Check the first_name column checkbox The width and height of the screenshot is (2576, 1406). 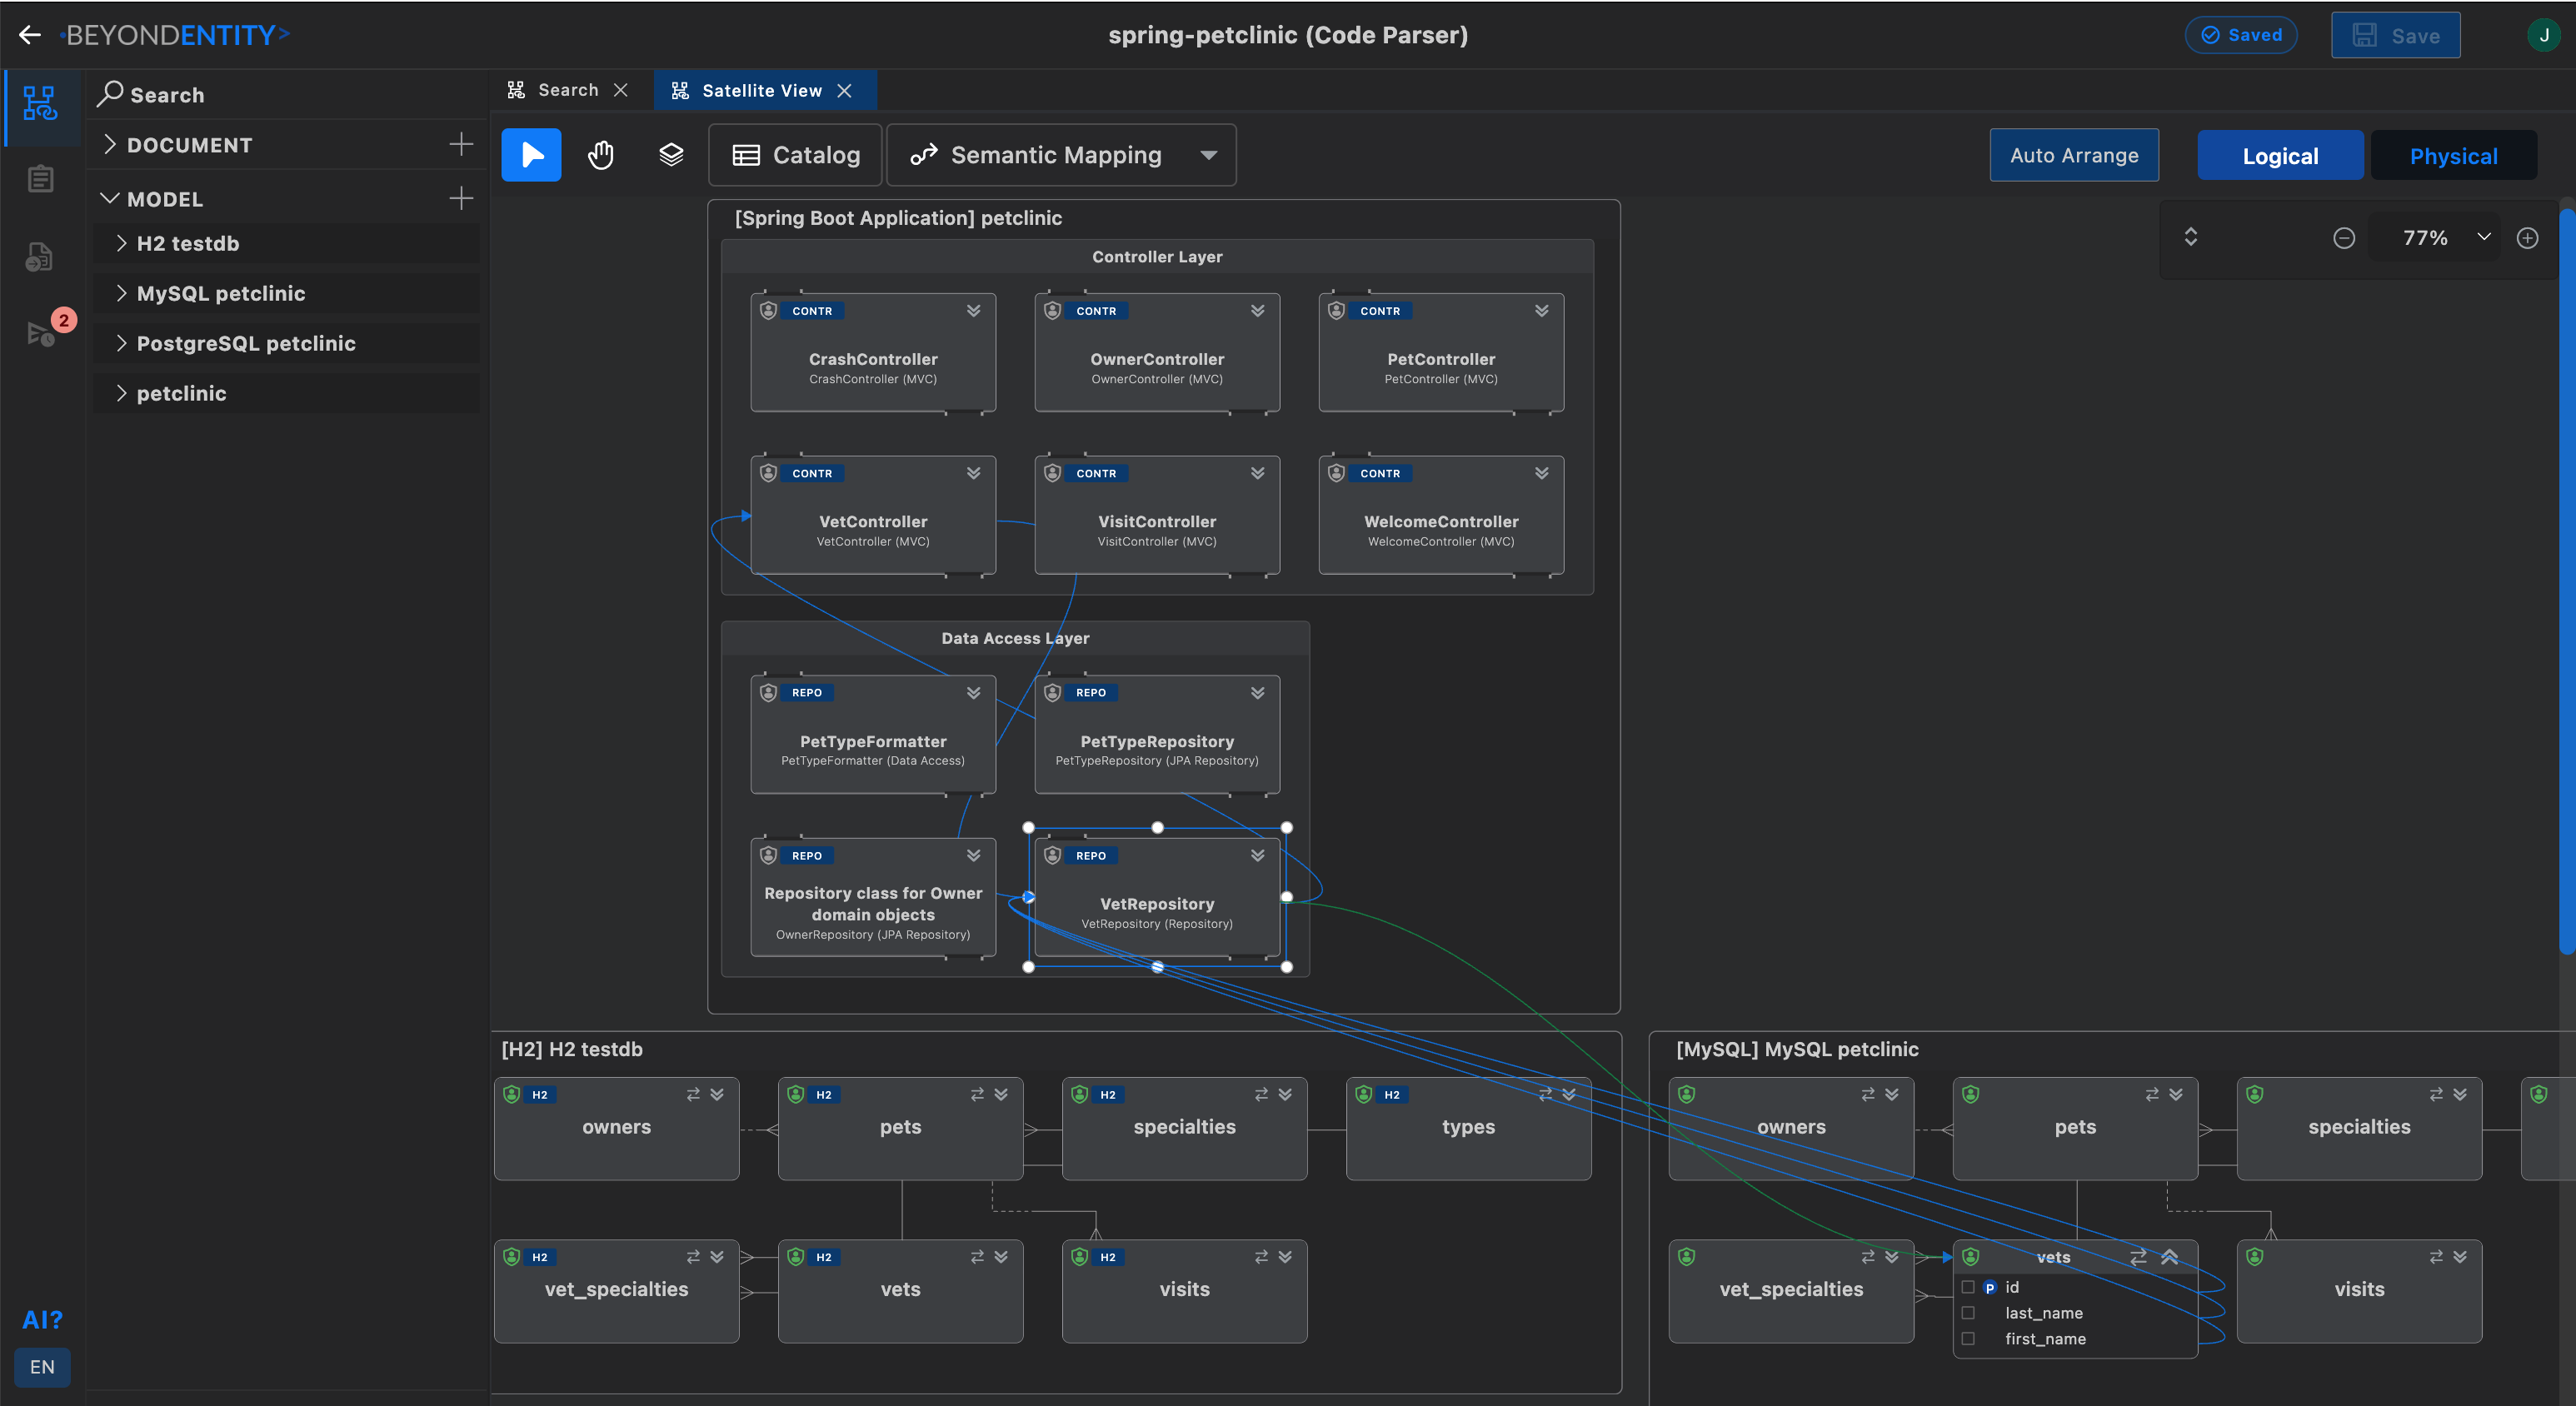(x=1967, y=1339)
